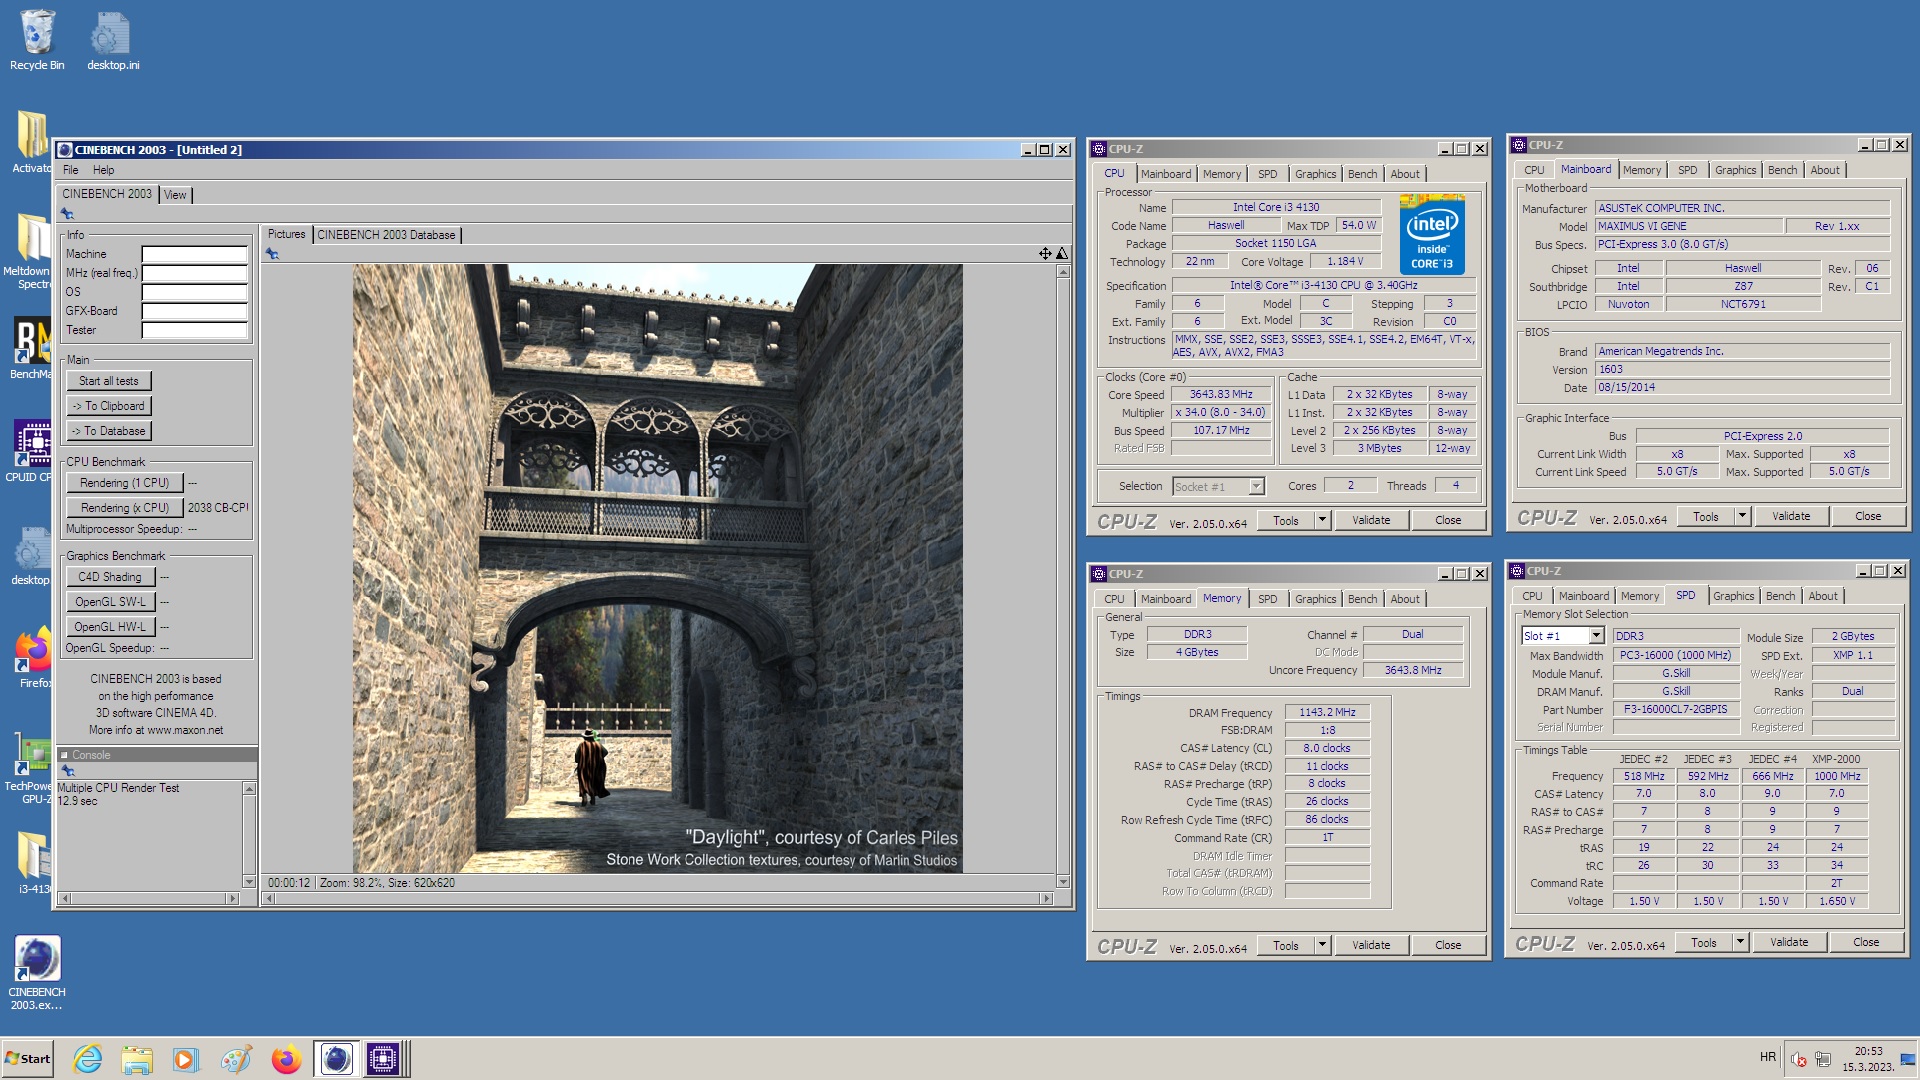Run the OpenGL HW-L test
The width and height of the screenshot is (1920, 1080).
point(110,627)
